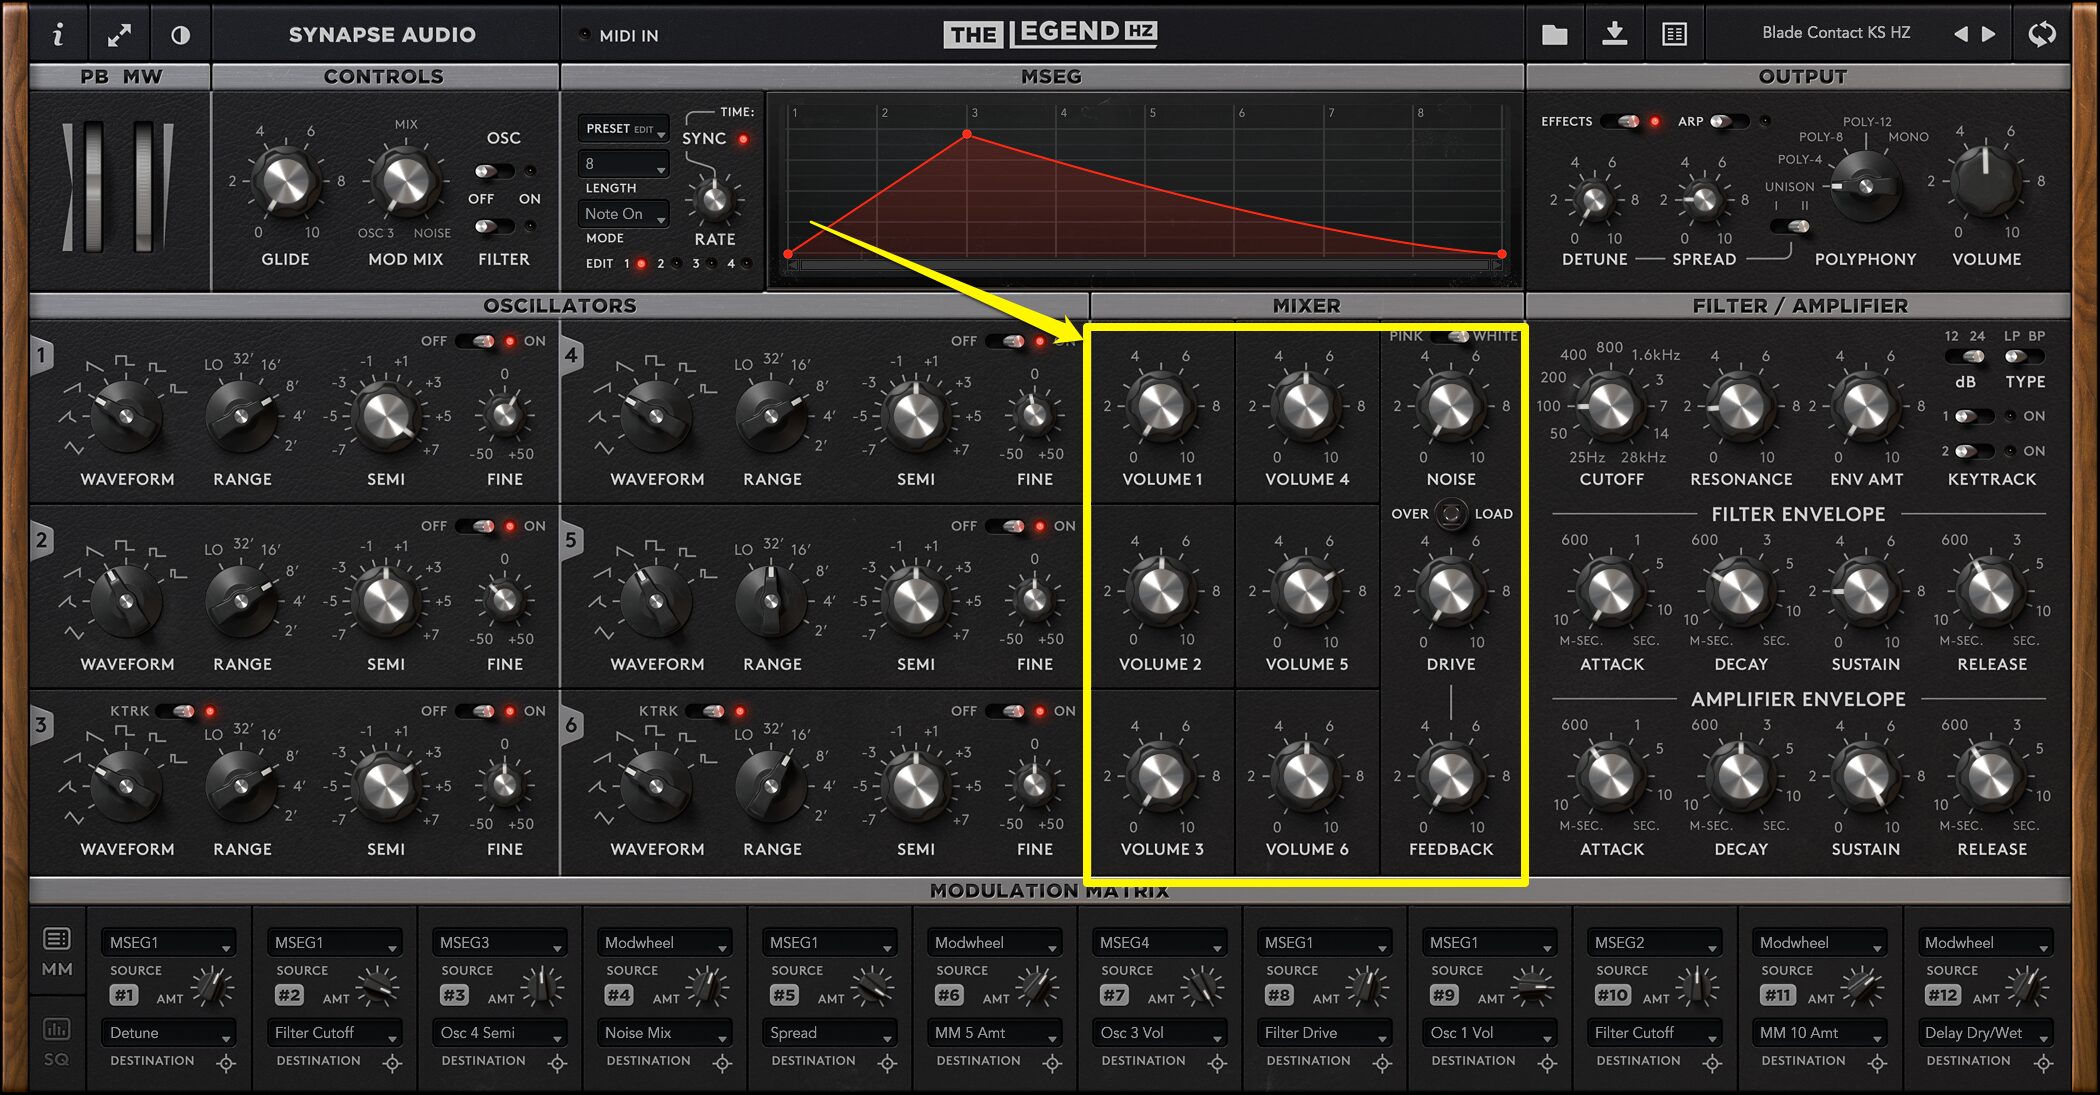Image resolution: width=2100 pixels, height=1095 pixels.
Task: Switch noise between PINK and WHITE
Action: tap(1452, 336)
